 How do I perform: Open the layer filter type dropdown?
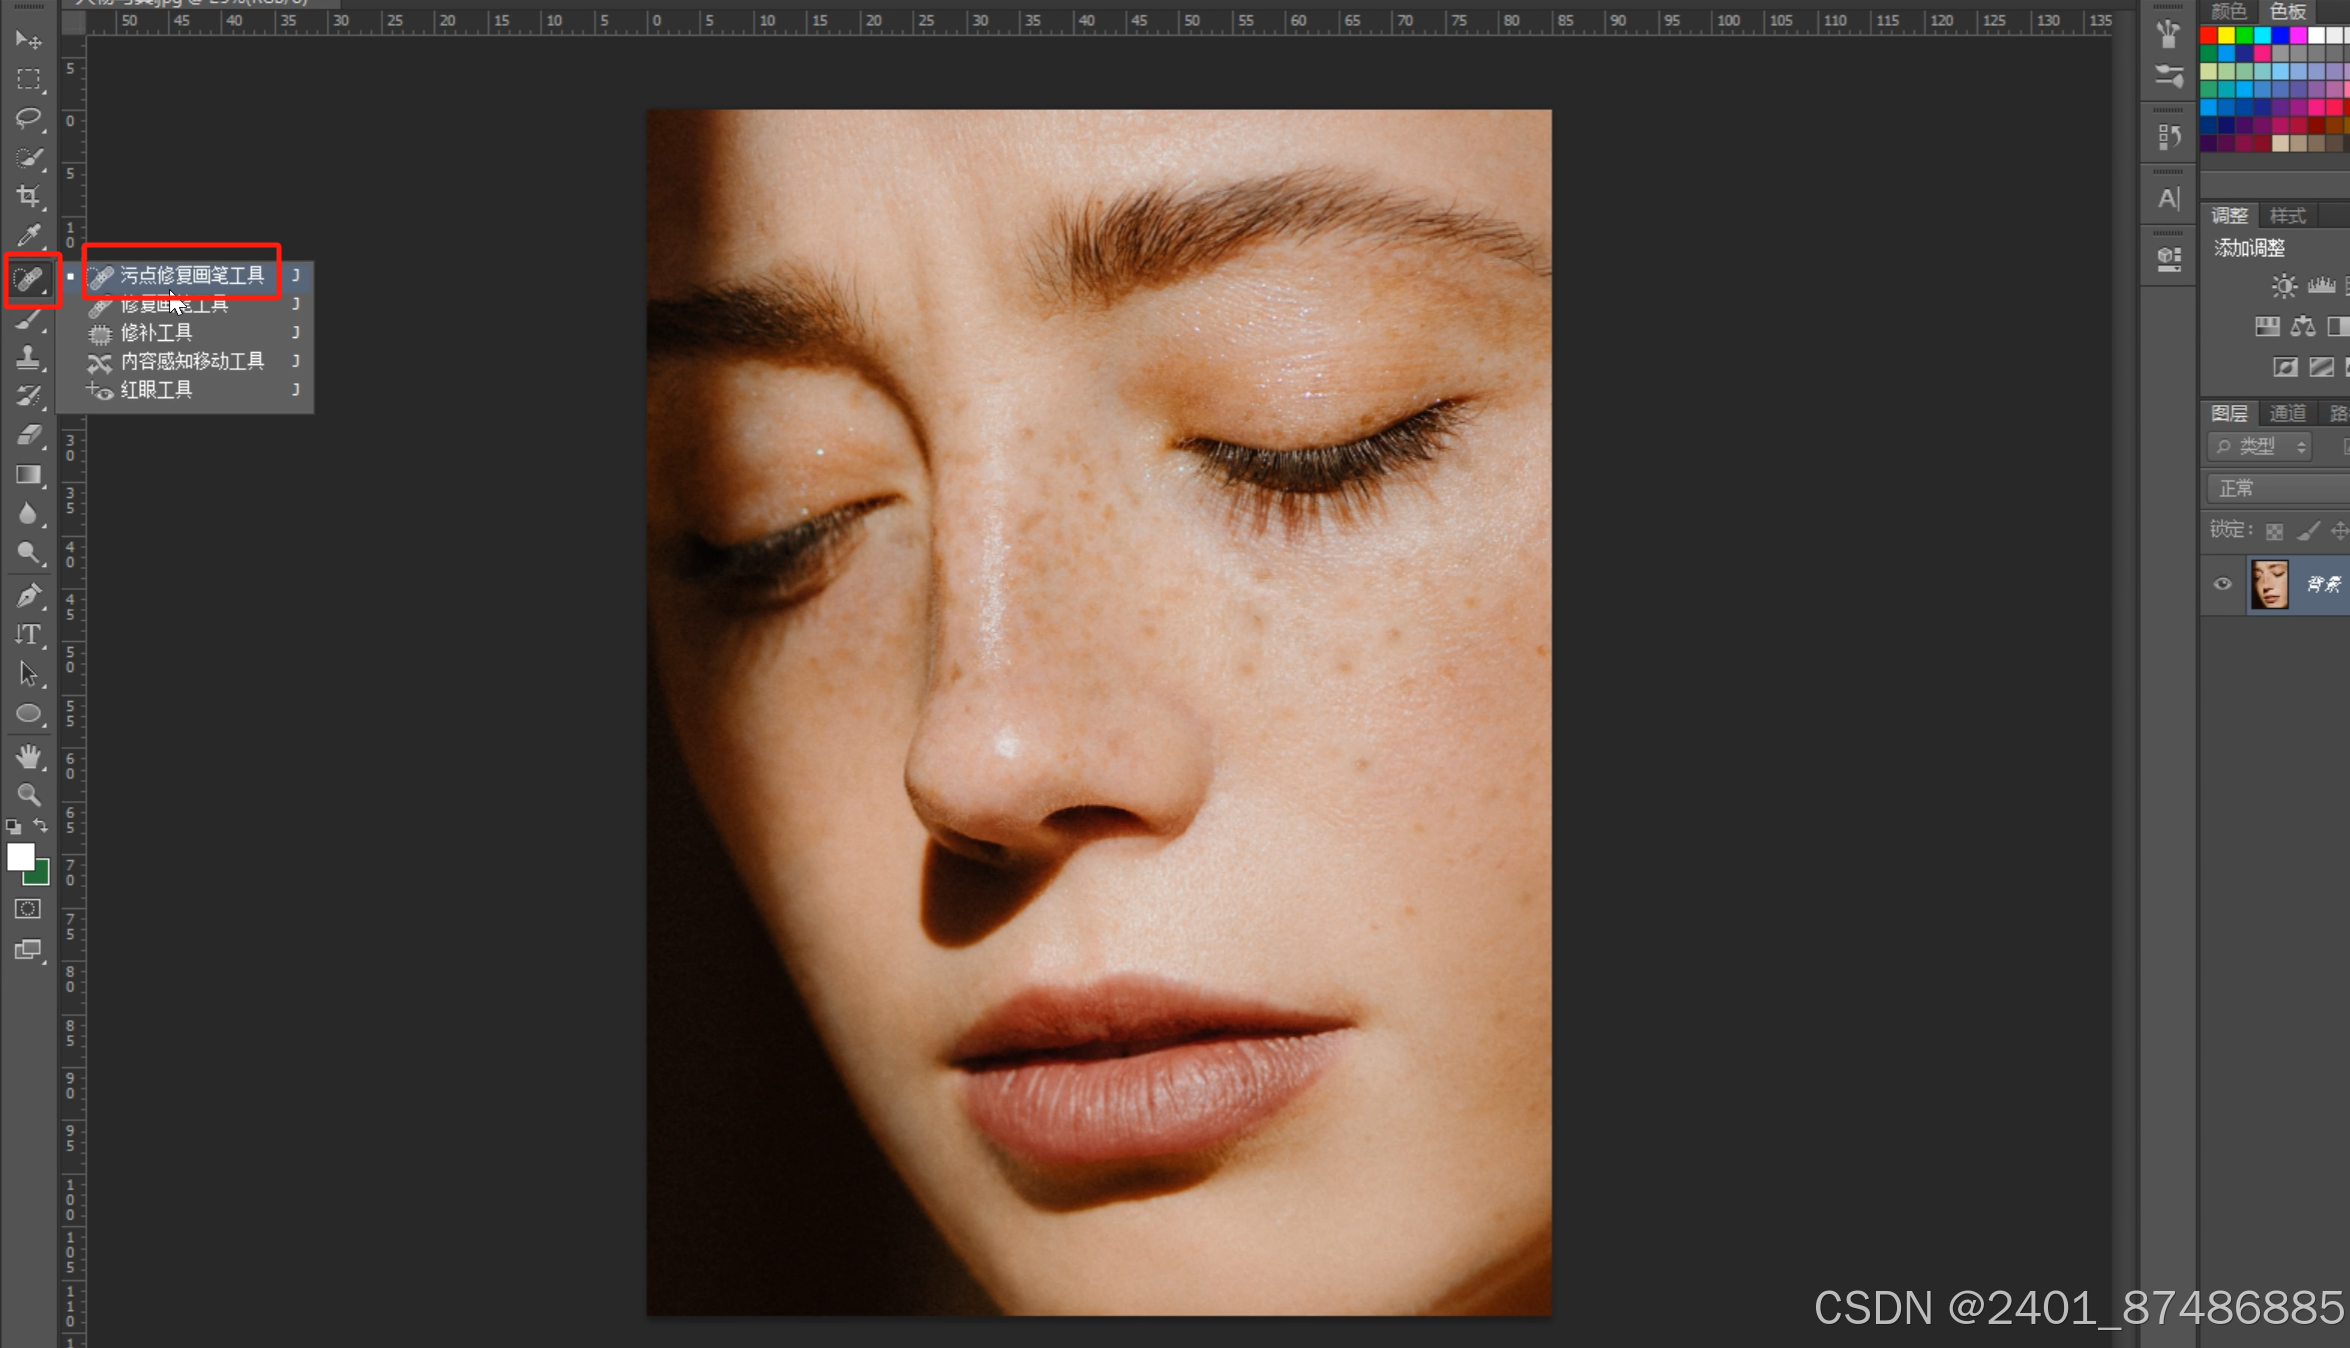(2261, 446)
